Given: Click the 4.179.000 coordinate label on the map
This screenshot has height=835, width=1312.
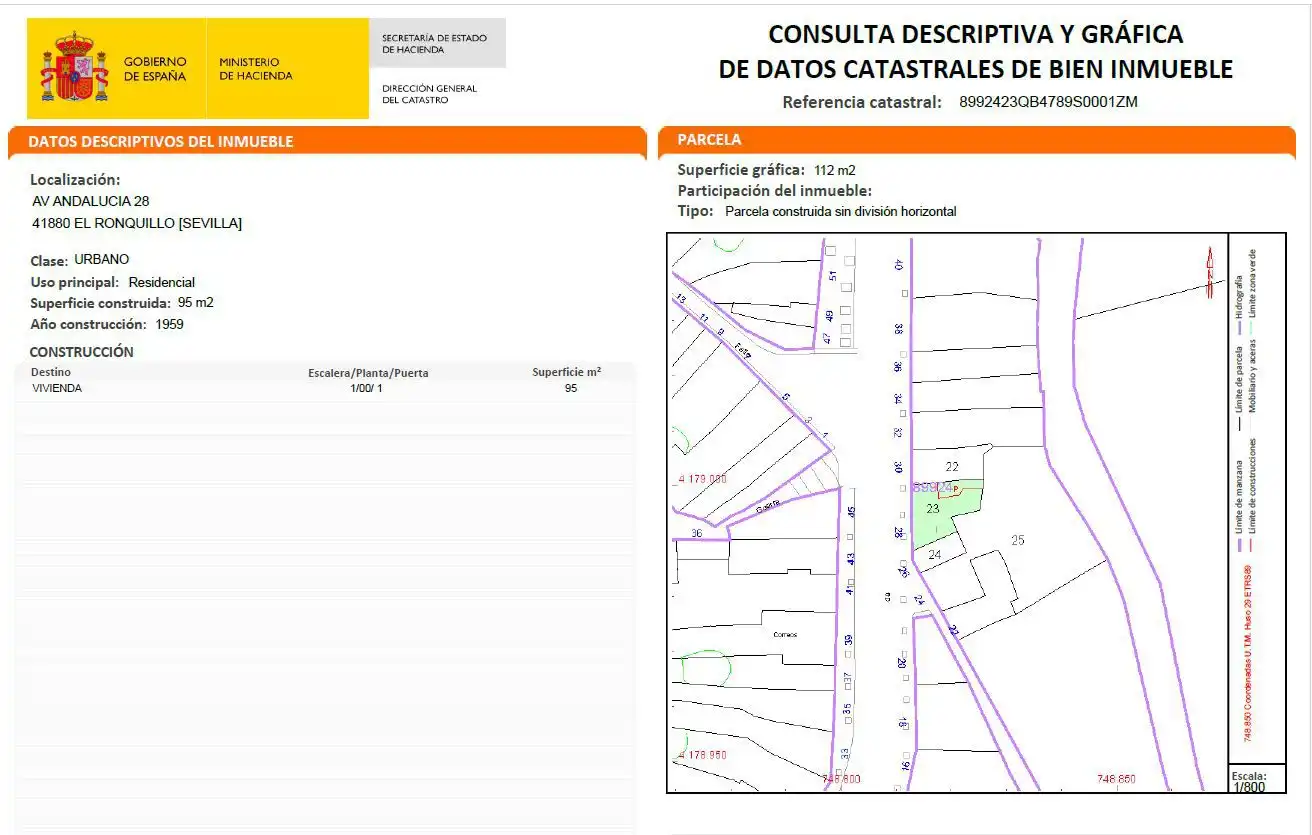Looking at the screenshot, I should click(x=702, y=480).
